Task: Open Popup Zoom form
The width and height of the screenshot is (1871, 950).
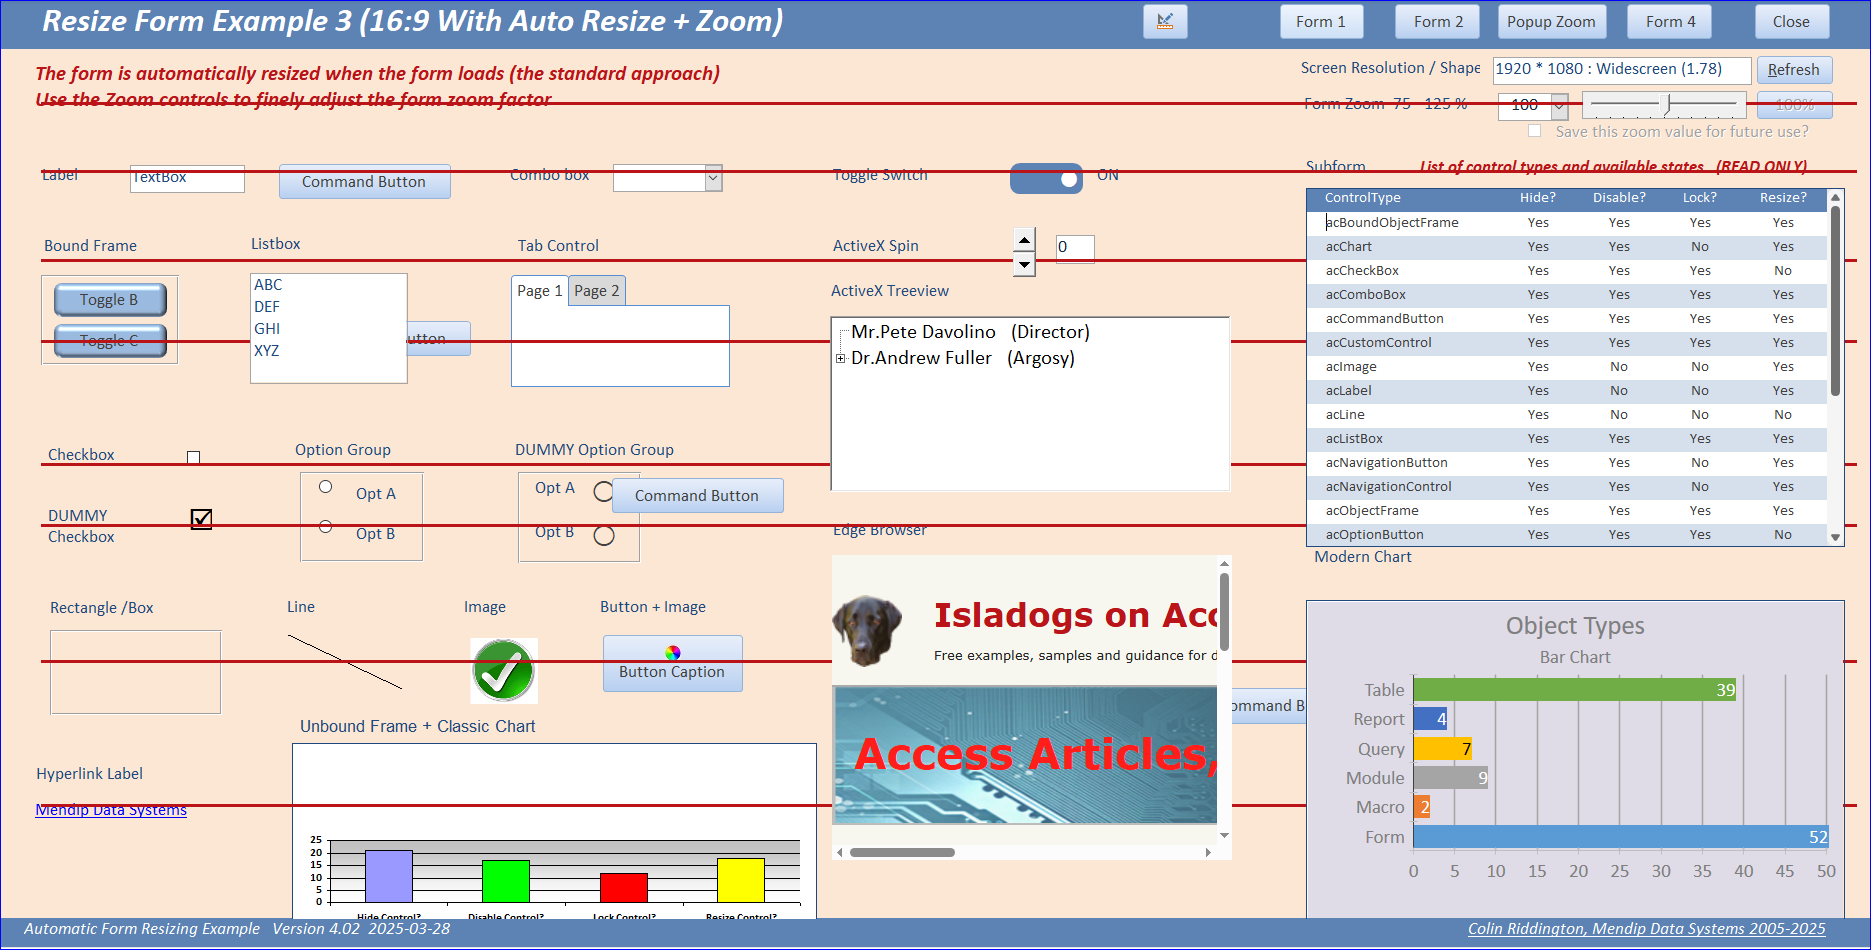Action: click(1551, 22)
